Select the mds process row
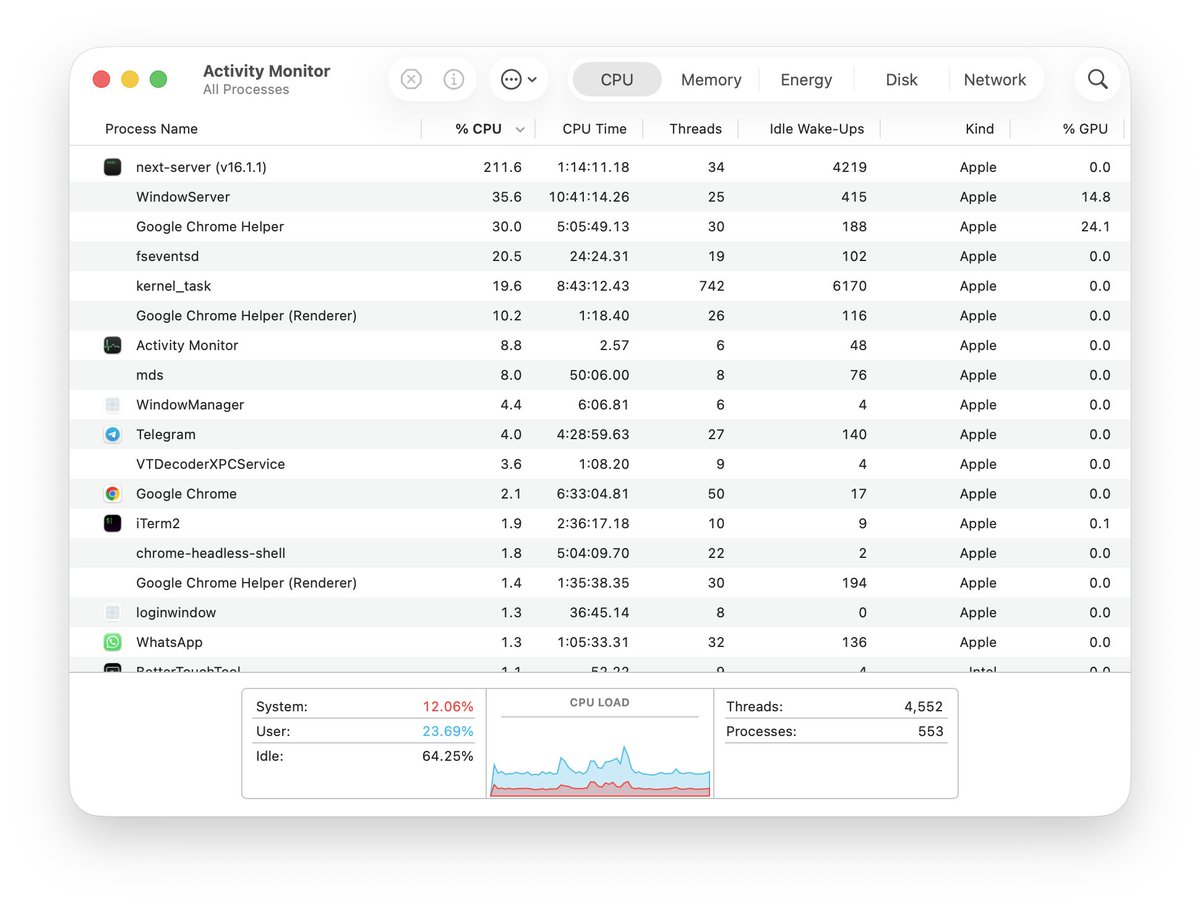Screen dimensions: 1200x908 tap(600, 375)
